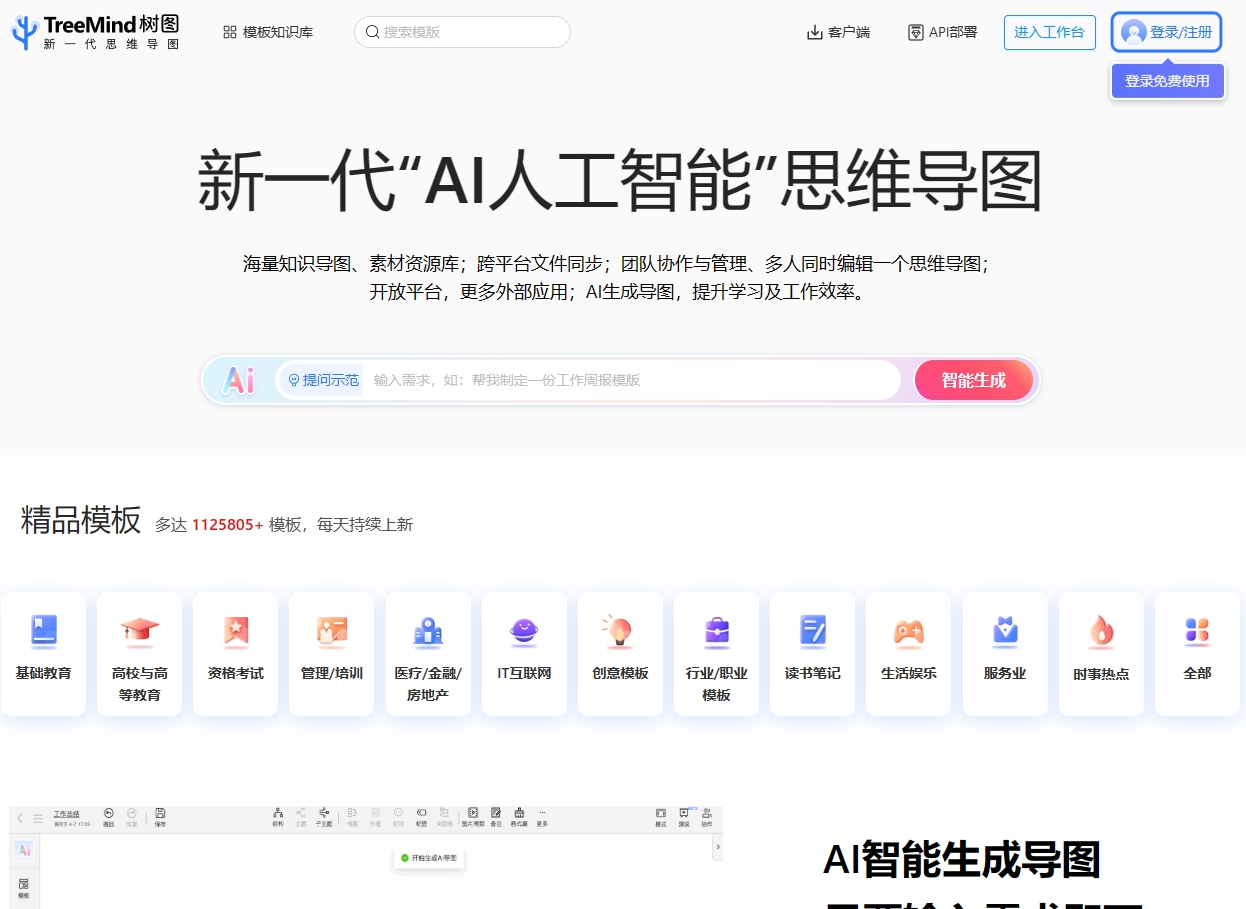This screenshot has width=1246, height=909.
Task: Click the 进入工作台 button
Action: pyautogui.click(x=1049, y=32)
